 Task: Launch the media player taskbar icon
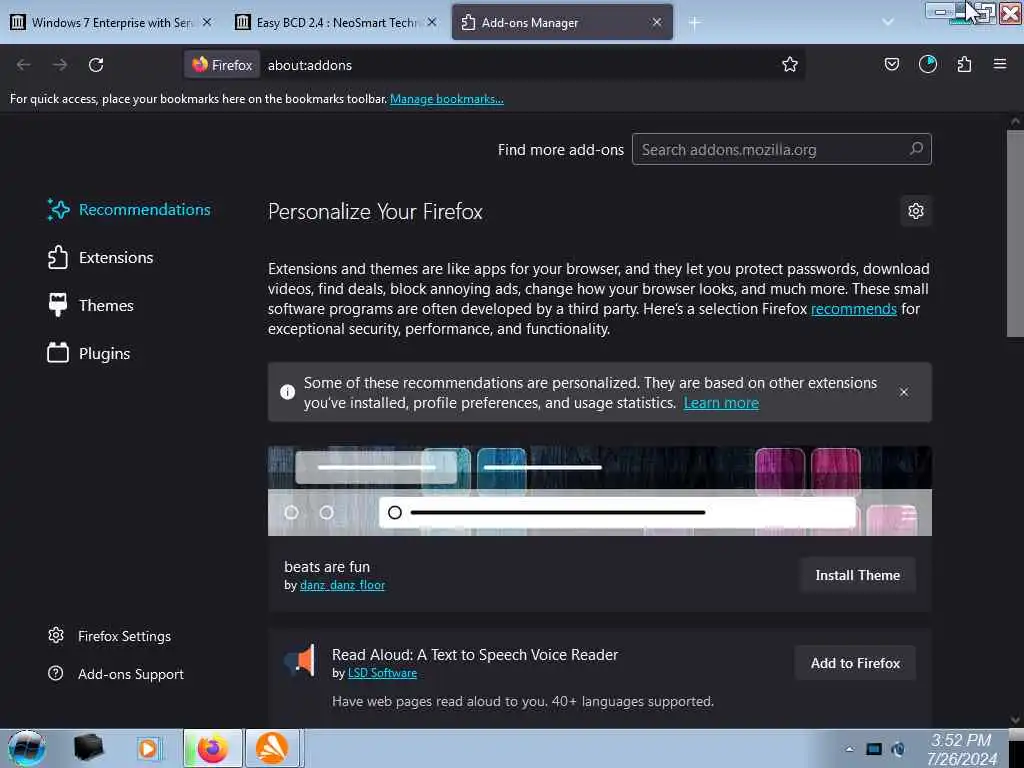point(149,748)
